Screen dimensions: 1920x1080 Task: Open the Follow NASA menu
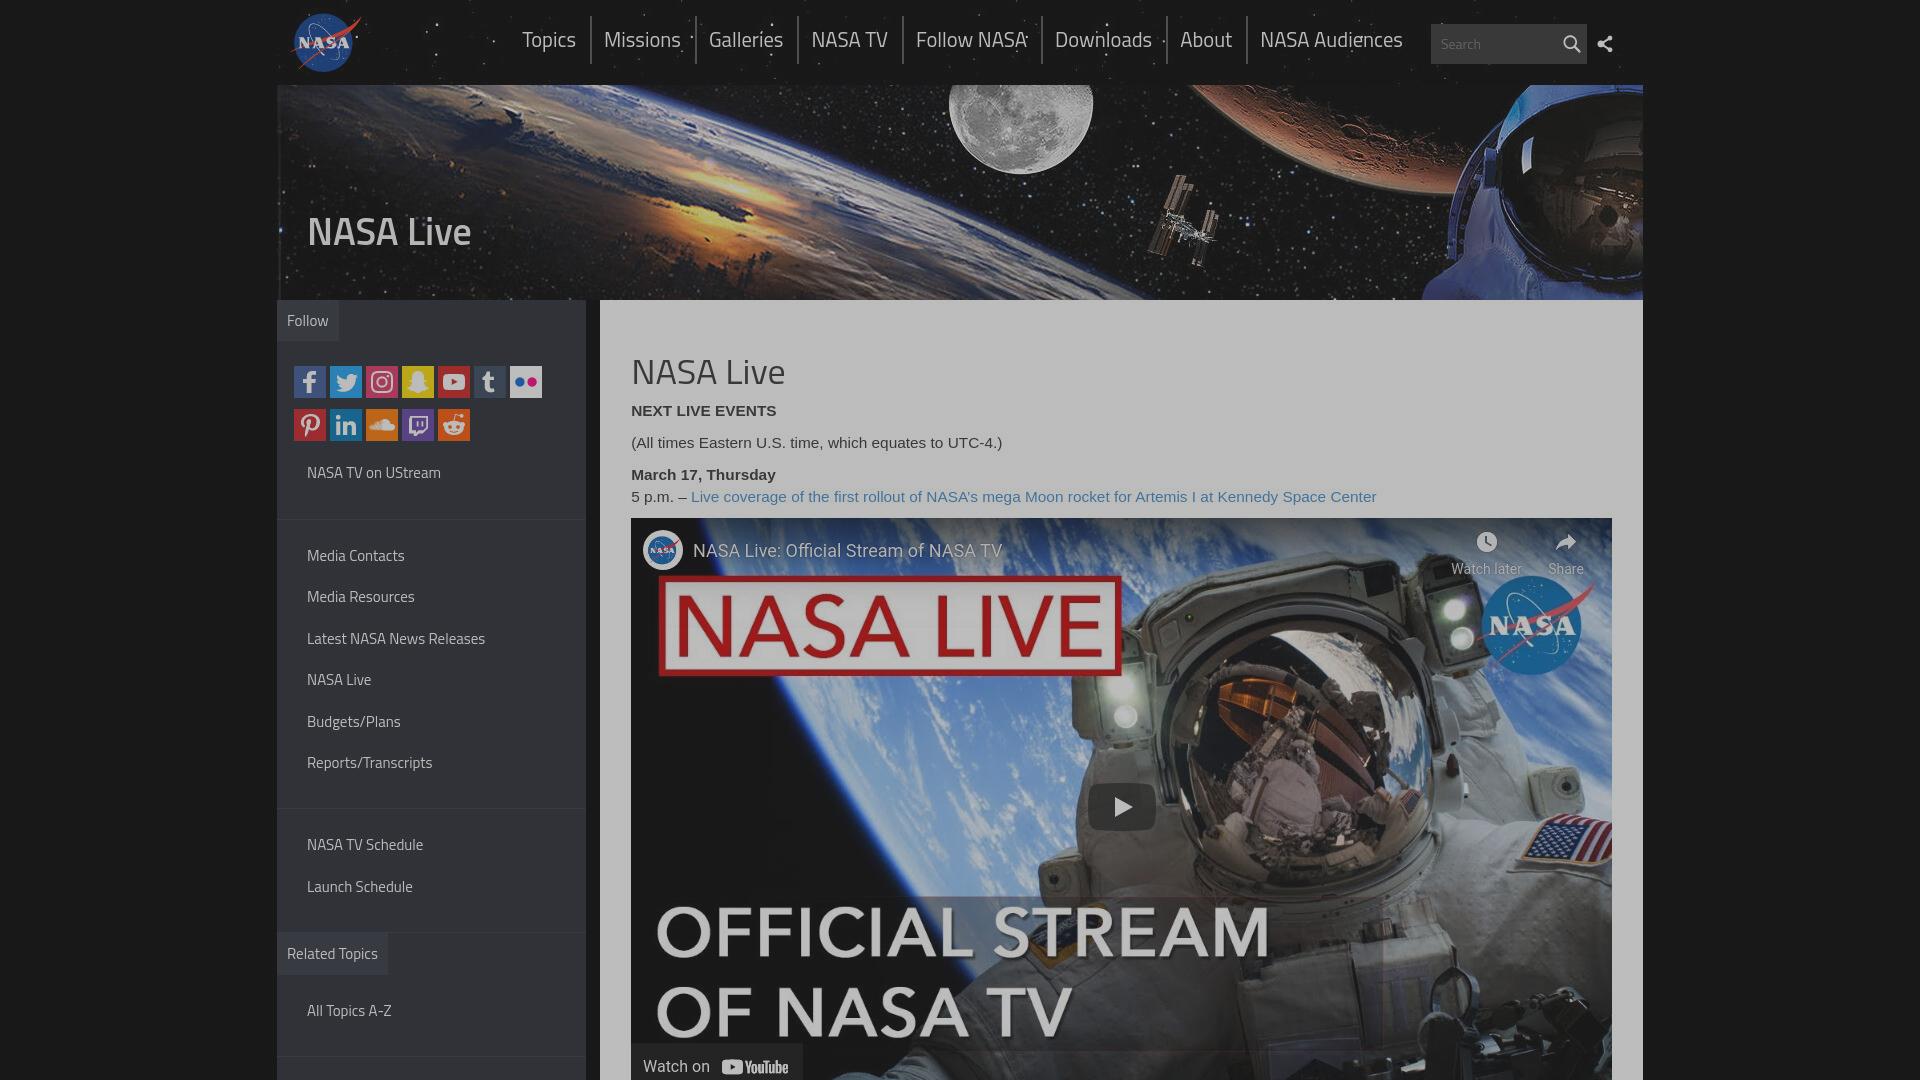[971, 40]
